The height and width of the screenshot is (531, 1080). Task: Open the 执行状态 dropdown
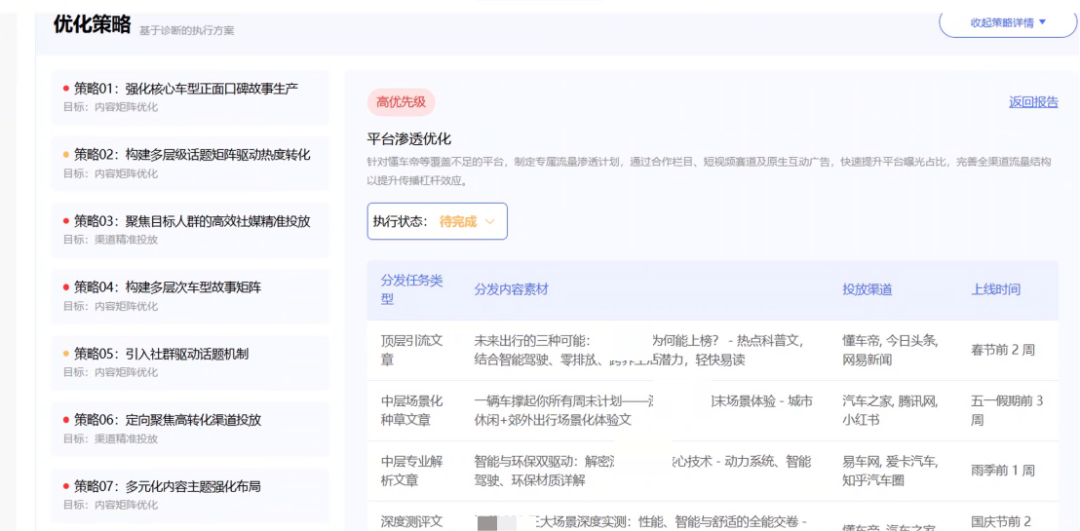pyautogui.click(x=437, y=222)
